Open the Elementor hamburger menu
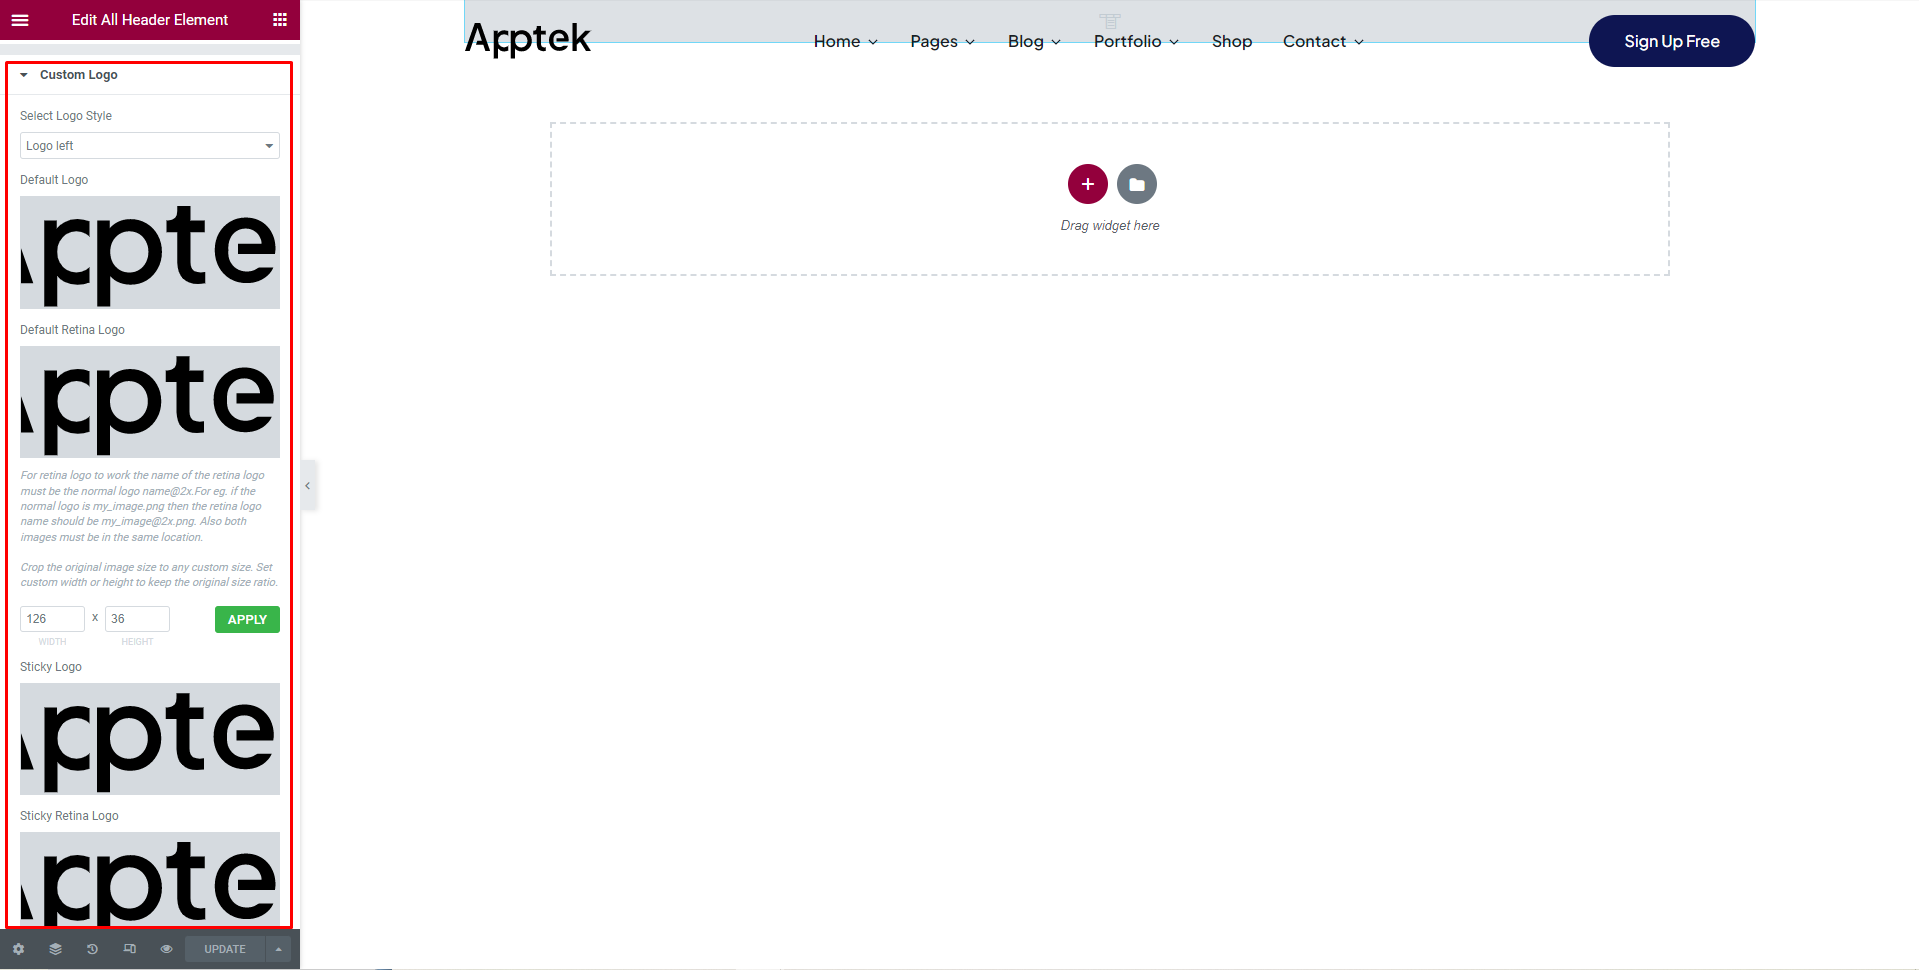Screen dimensions: 1919x970 point(20,20)
